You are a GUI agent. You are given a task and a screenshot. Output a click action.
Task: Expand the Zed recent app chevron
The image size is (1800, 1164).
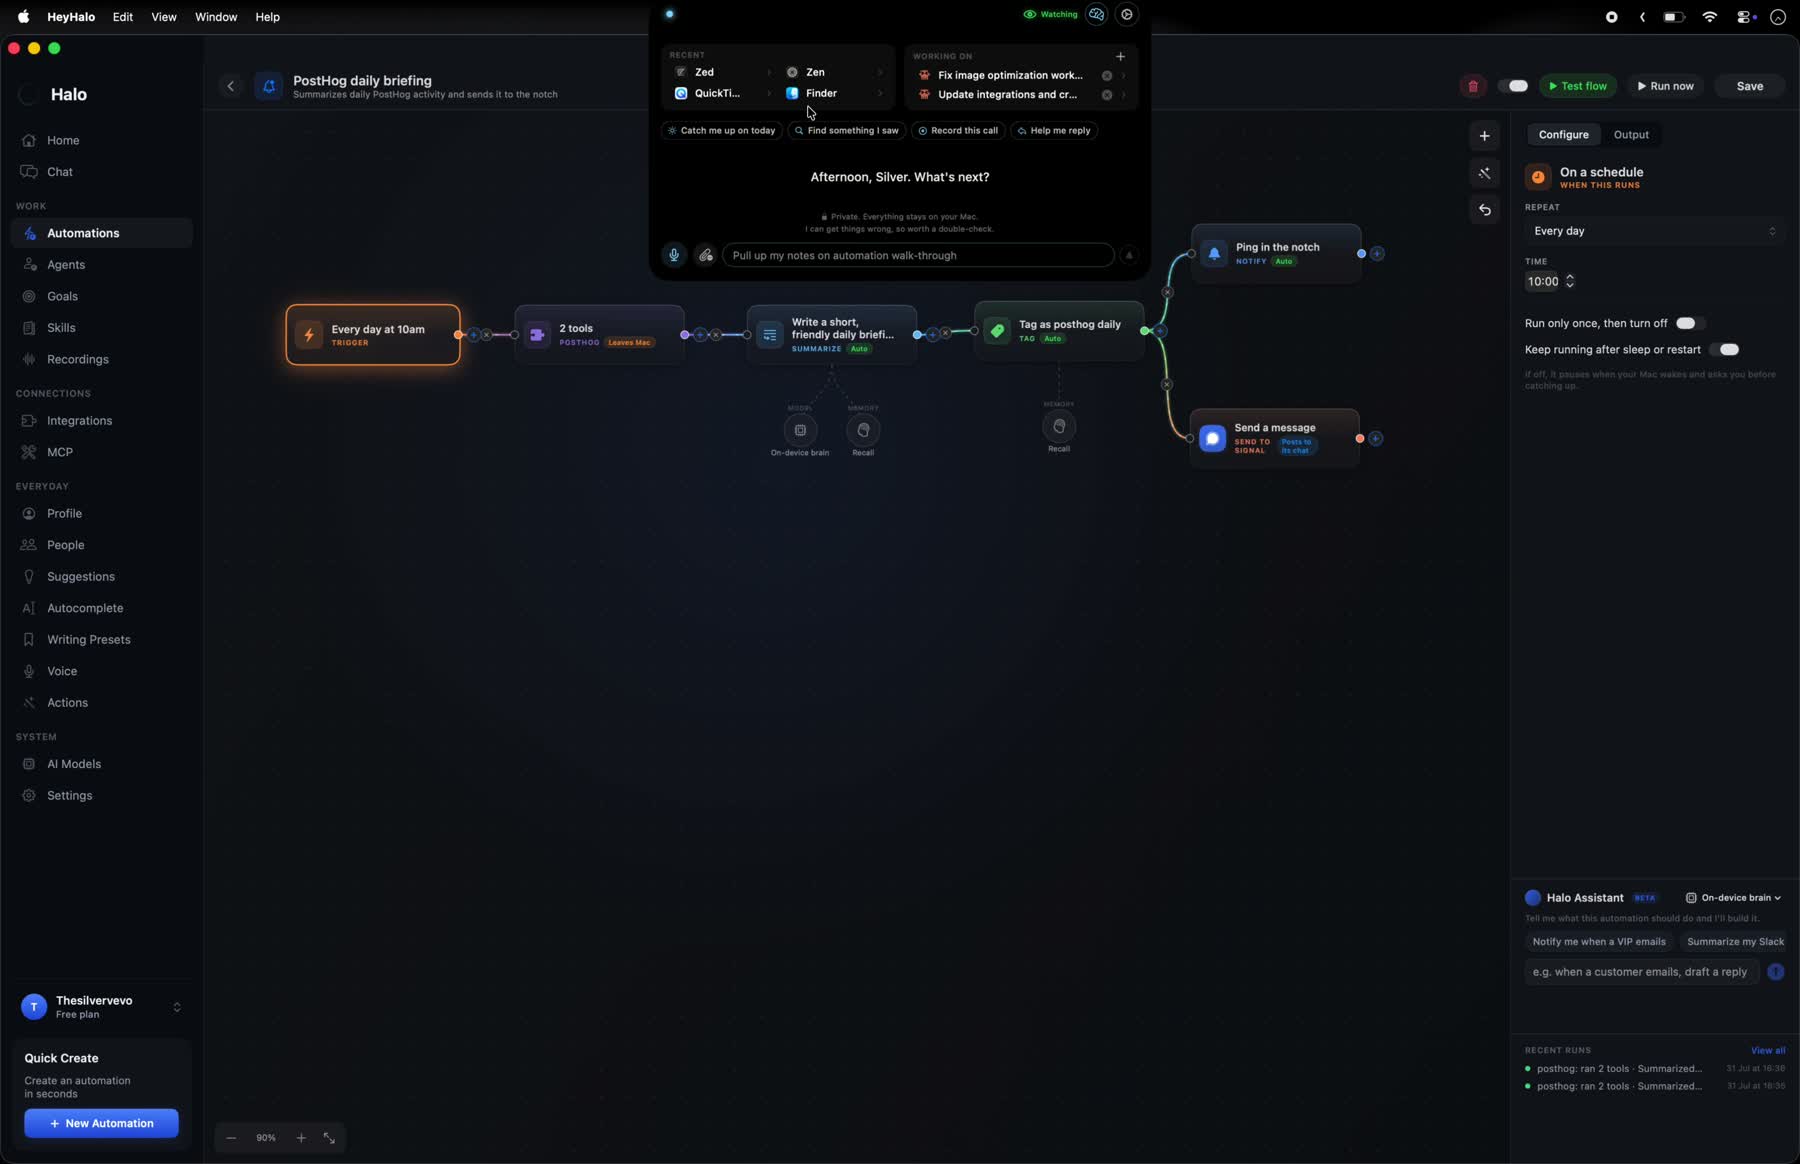point(769,73)
